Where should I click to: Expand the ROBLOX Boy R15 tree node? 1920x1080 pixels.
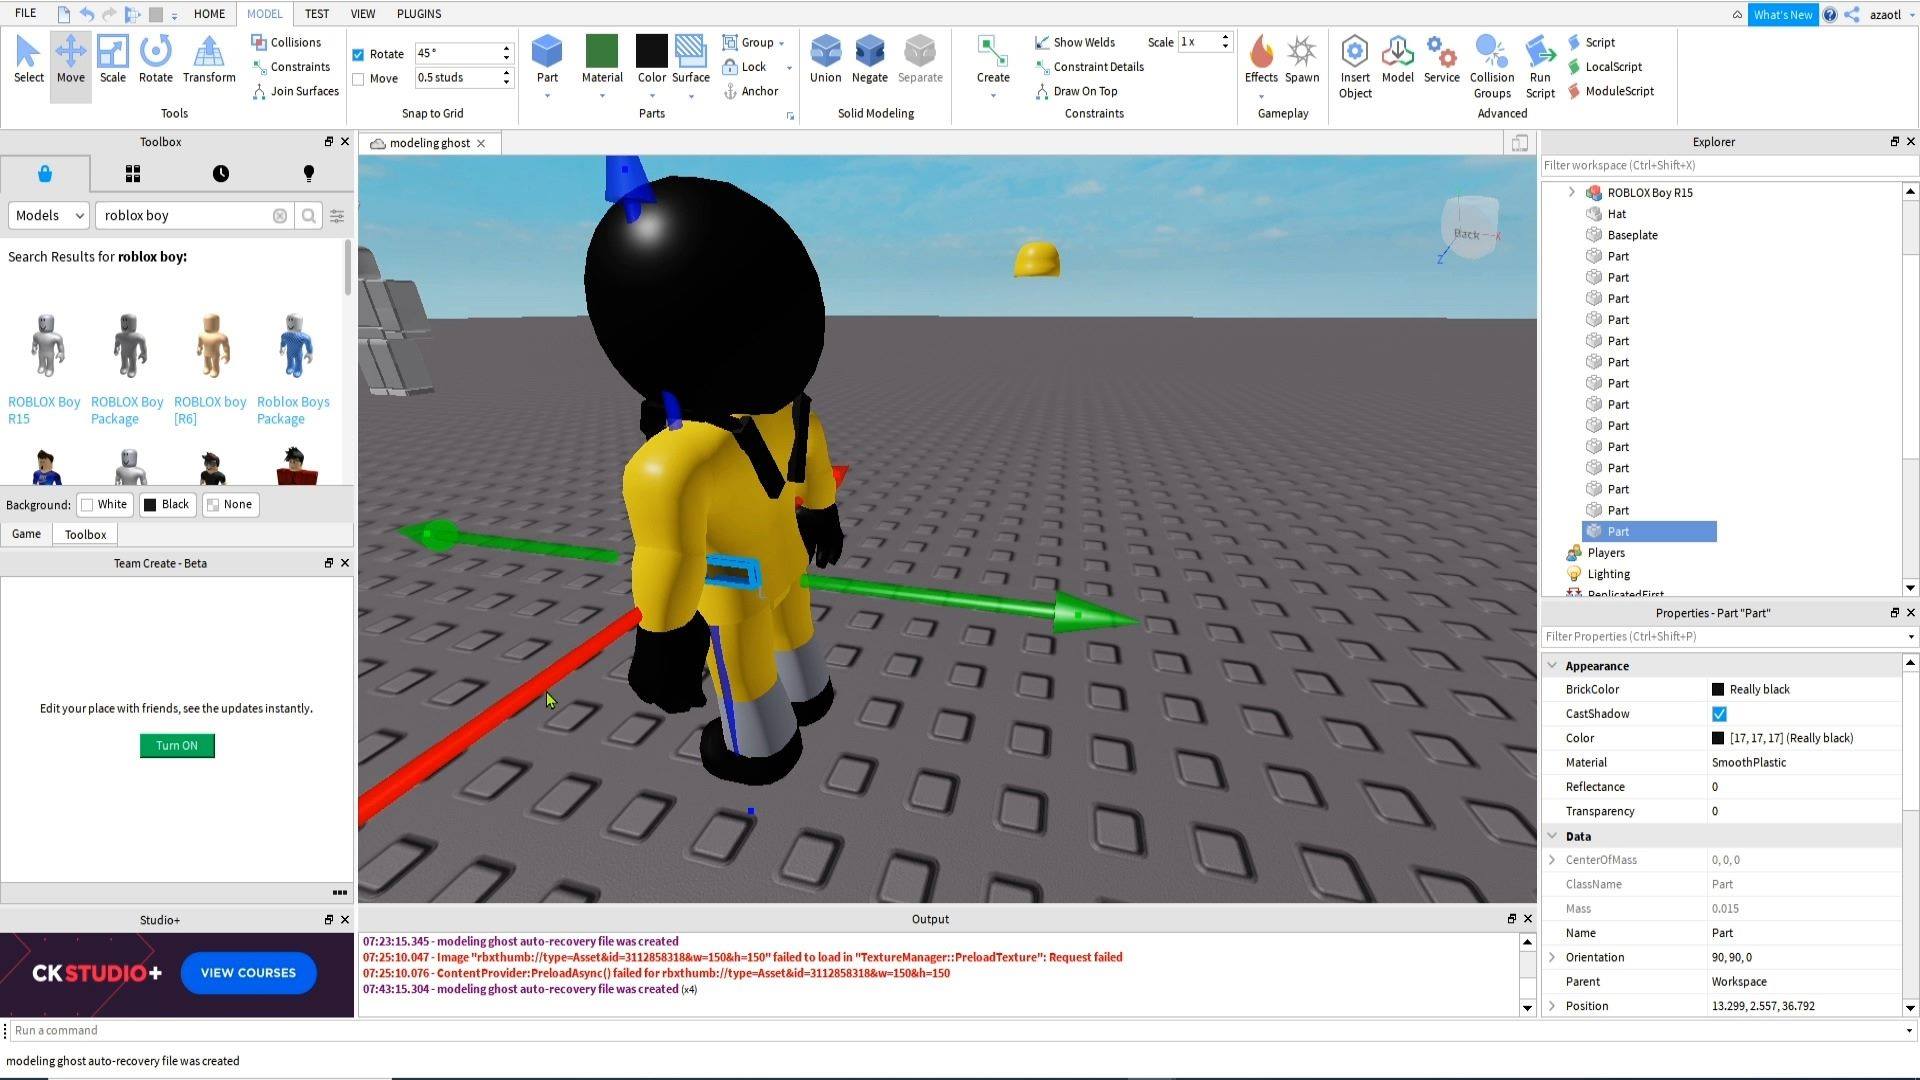1571,192
